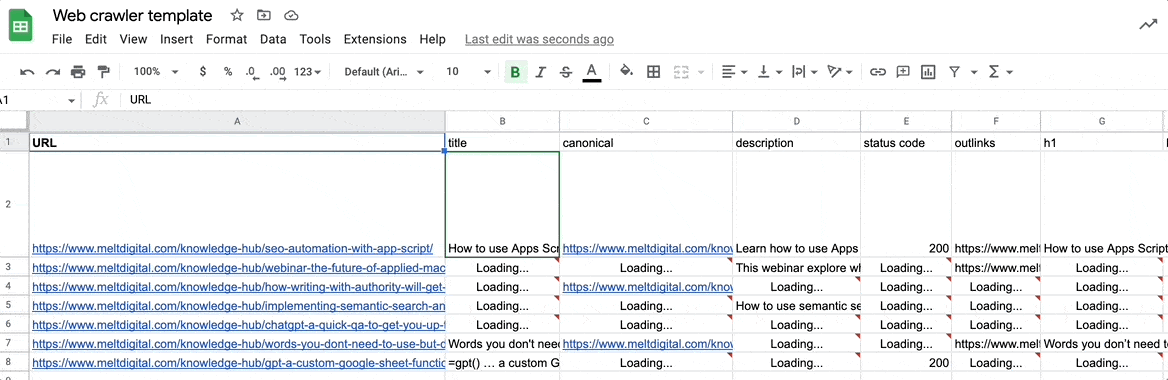Star the Web crawler template document
Viewport: 1168px width, 380px height.
click(x=237, y=15)
